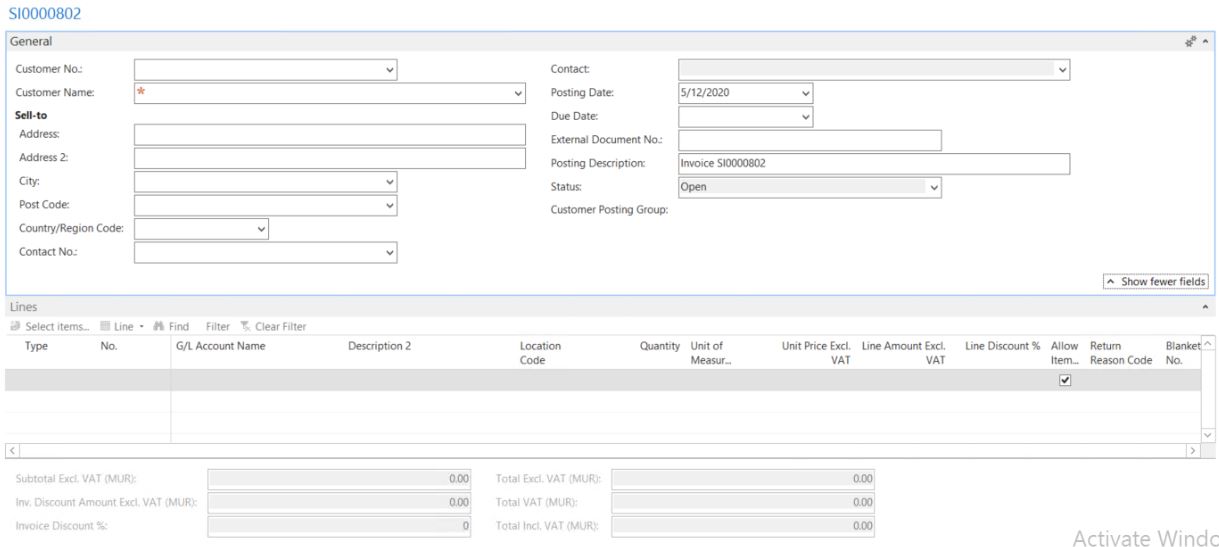
Task: Click the General section settings gear icon
Action: [1190, 42]
